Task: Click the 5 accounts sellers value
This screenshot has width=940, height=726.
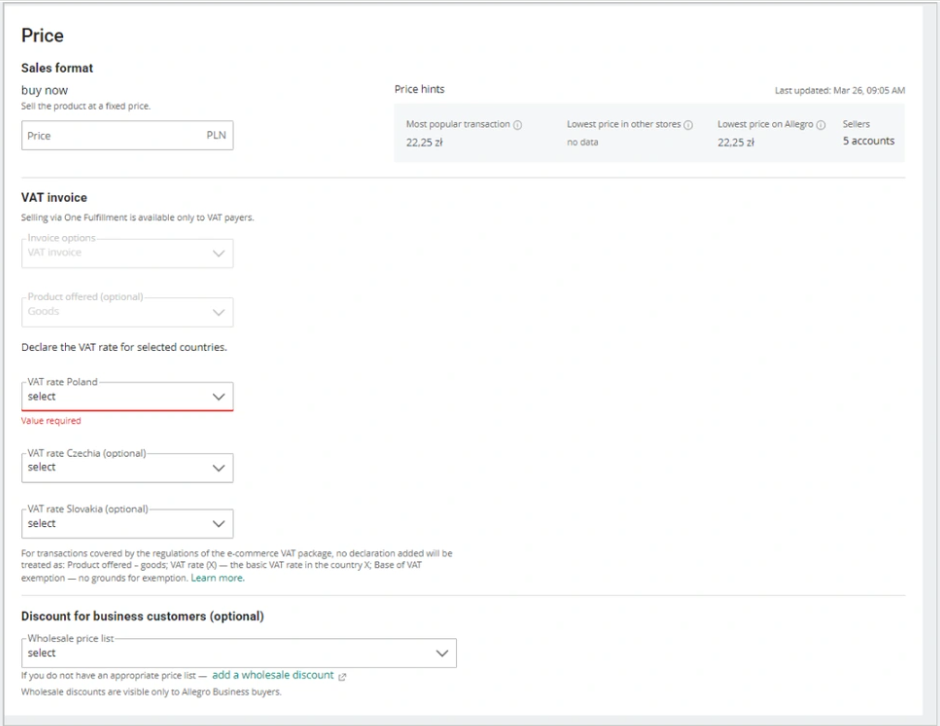Action: [x=868, y=141]
